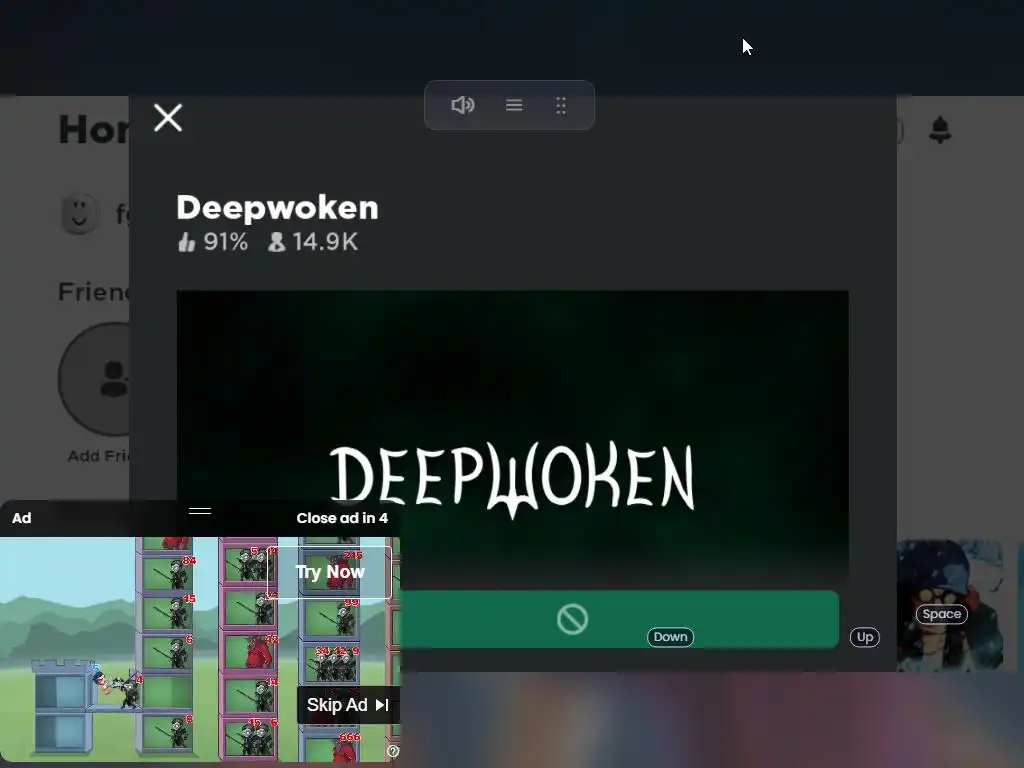Click the ad panel grab handle lines

pos(200,511)
